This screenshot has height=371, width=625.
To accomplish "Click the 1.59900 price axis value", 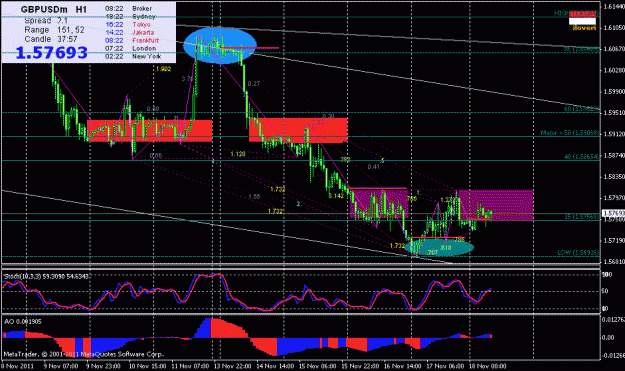I will point(614,92).
